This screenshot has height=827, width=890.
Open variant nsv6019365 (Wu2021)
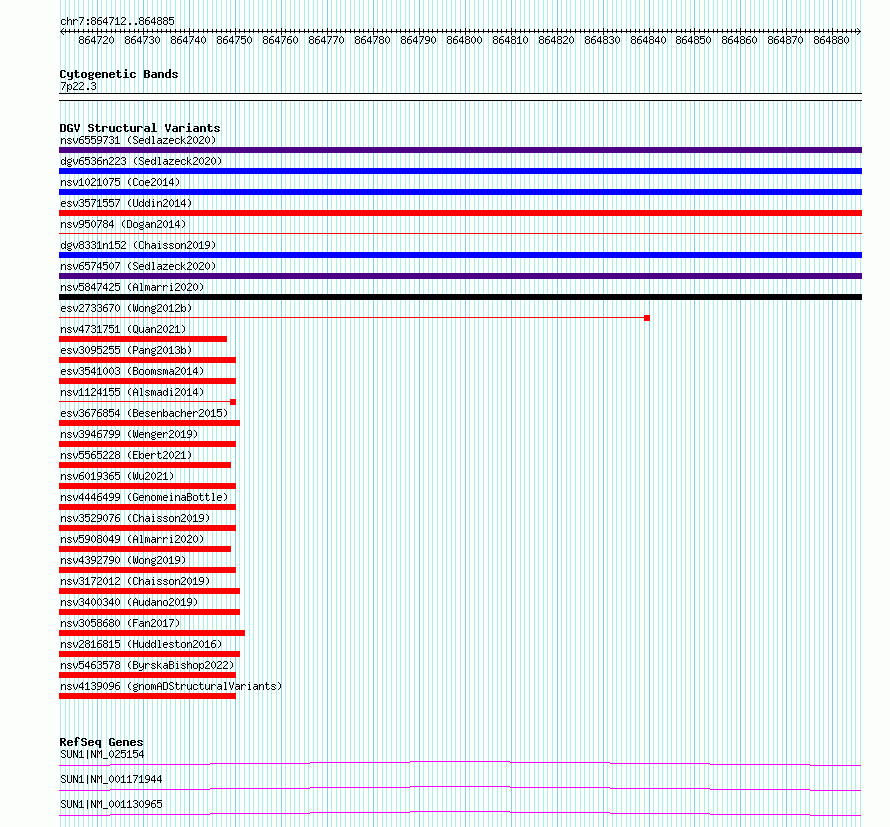point(117,476)
